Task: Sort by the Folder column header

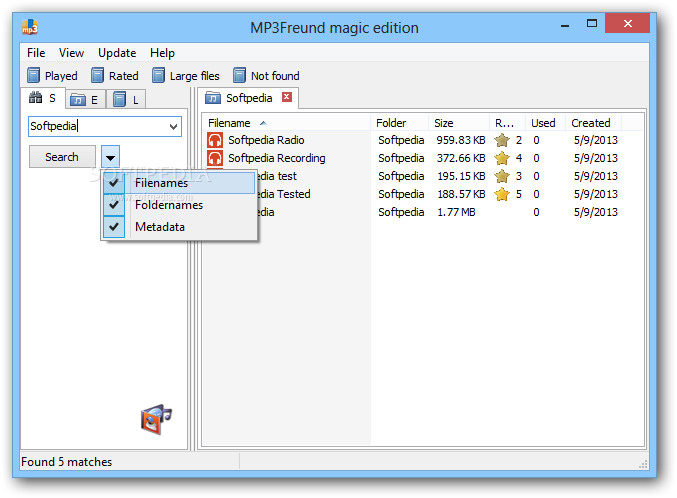Action: point(399,123)
